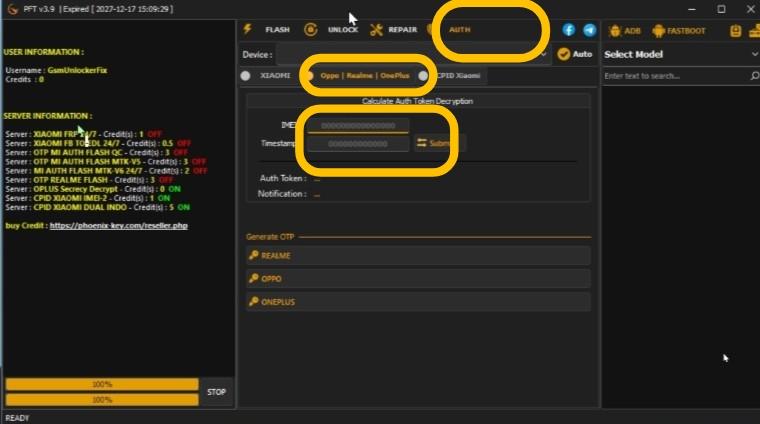Screen dimensions: 760x424
Task: Click the OPLUS Secrecy Decrypt server row
Action: pyautogui.click(x=93, y=189)
